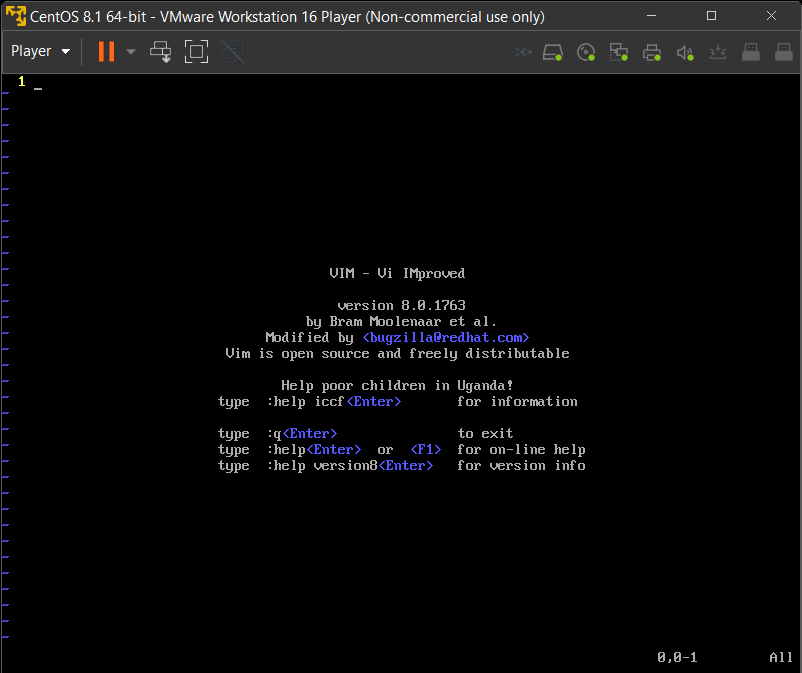This screenshot has width=802, height=673.
Task: Click the ":help iccf<Enter>" text
Action: (334, 401)
